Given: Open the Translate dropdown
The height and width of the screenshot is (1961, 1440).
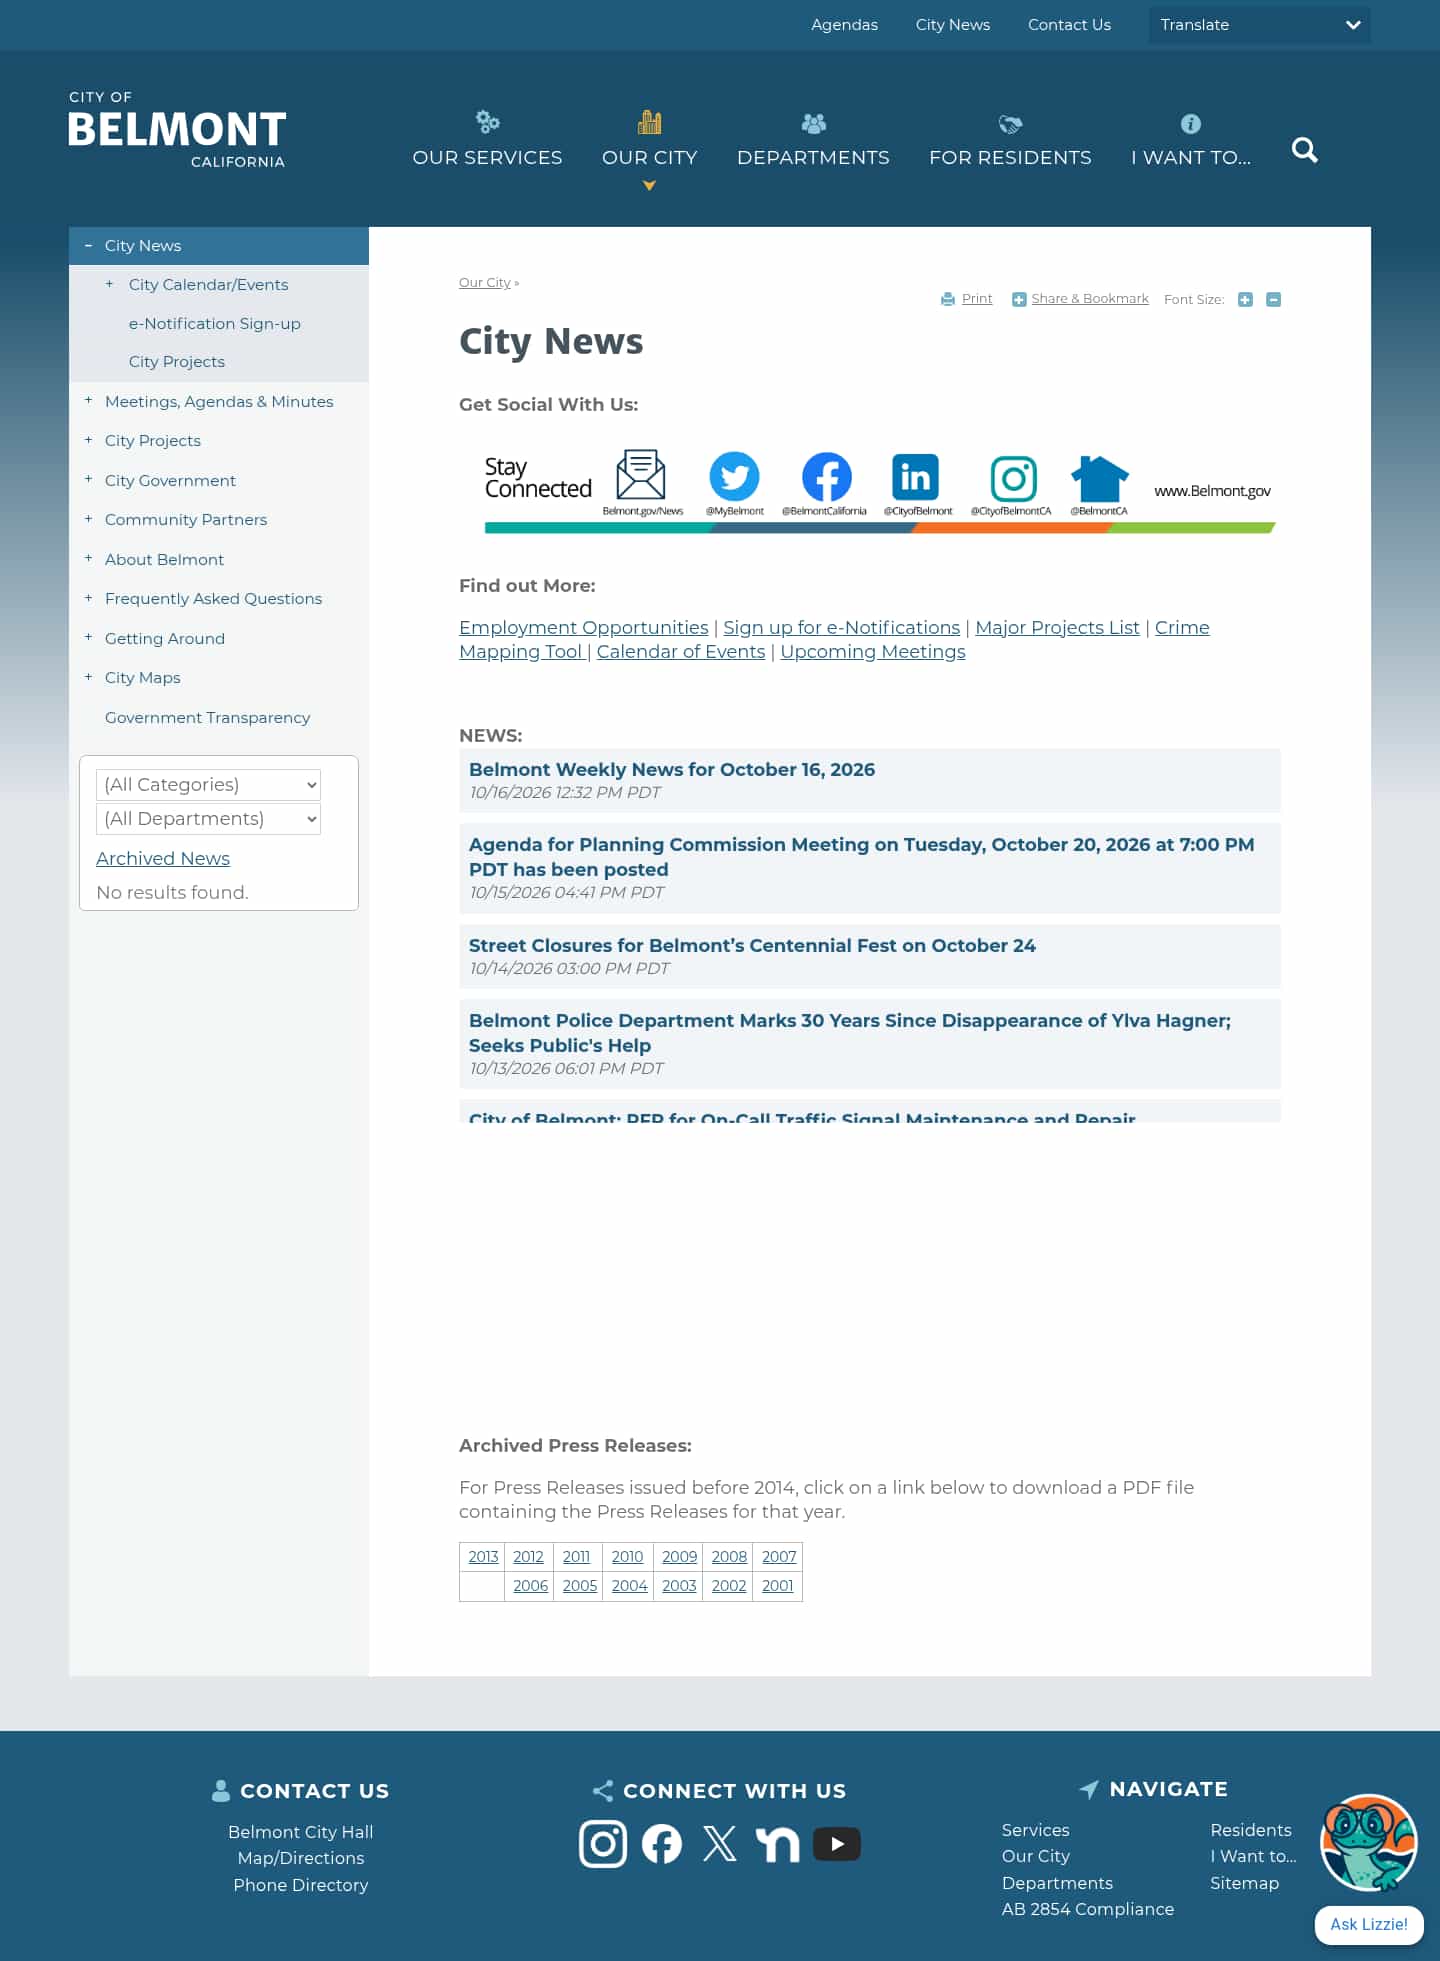Looking at the screenshot, I should click(x=1259, y=25).
